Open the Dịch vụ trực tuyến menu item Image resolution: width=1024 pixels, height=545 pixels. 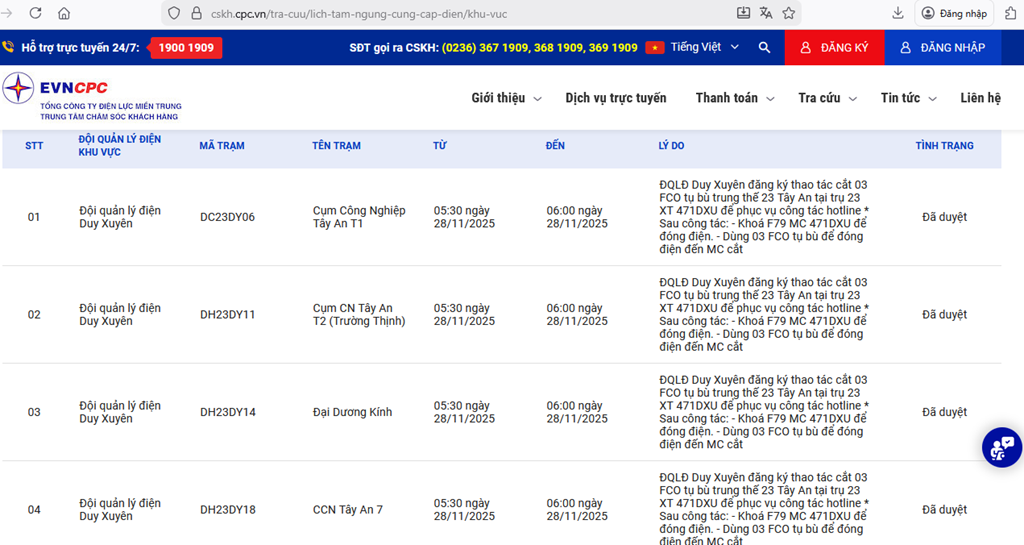[615, 98]
